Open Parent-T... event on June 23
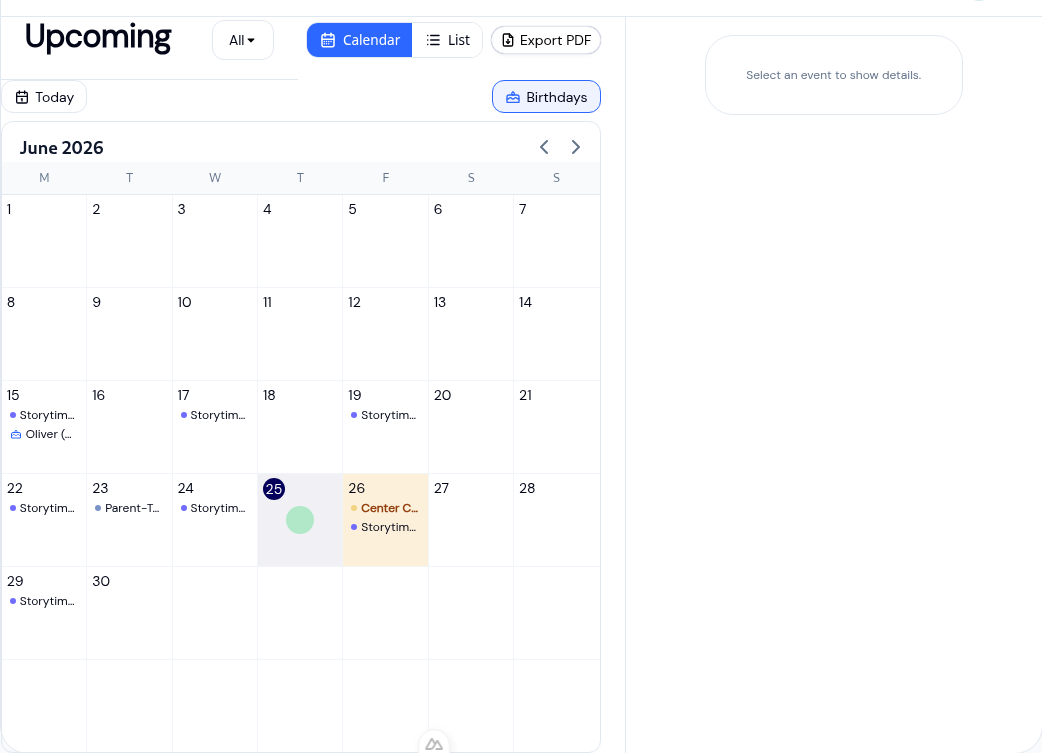This screenshot has width=1042, height=754. pos(128,508)
